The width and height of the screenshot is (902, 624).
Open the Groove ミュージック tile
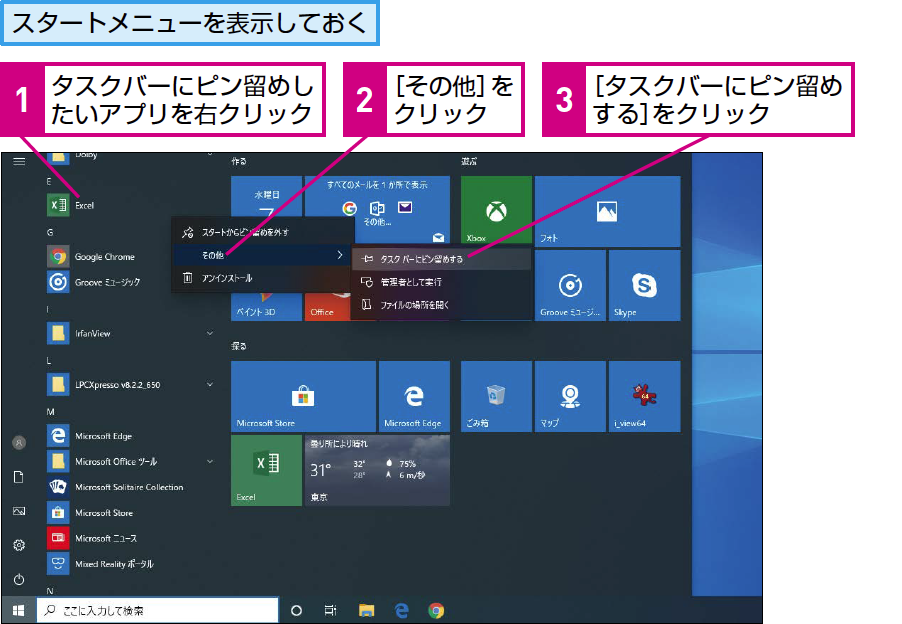(570, 285)
